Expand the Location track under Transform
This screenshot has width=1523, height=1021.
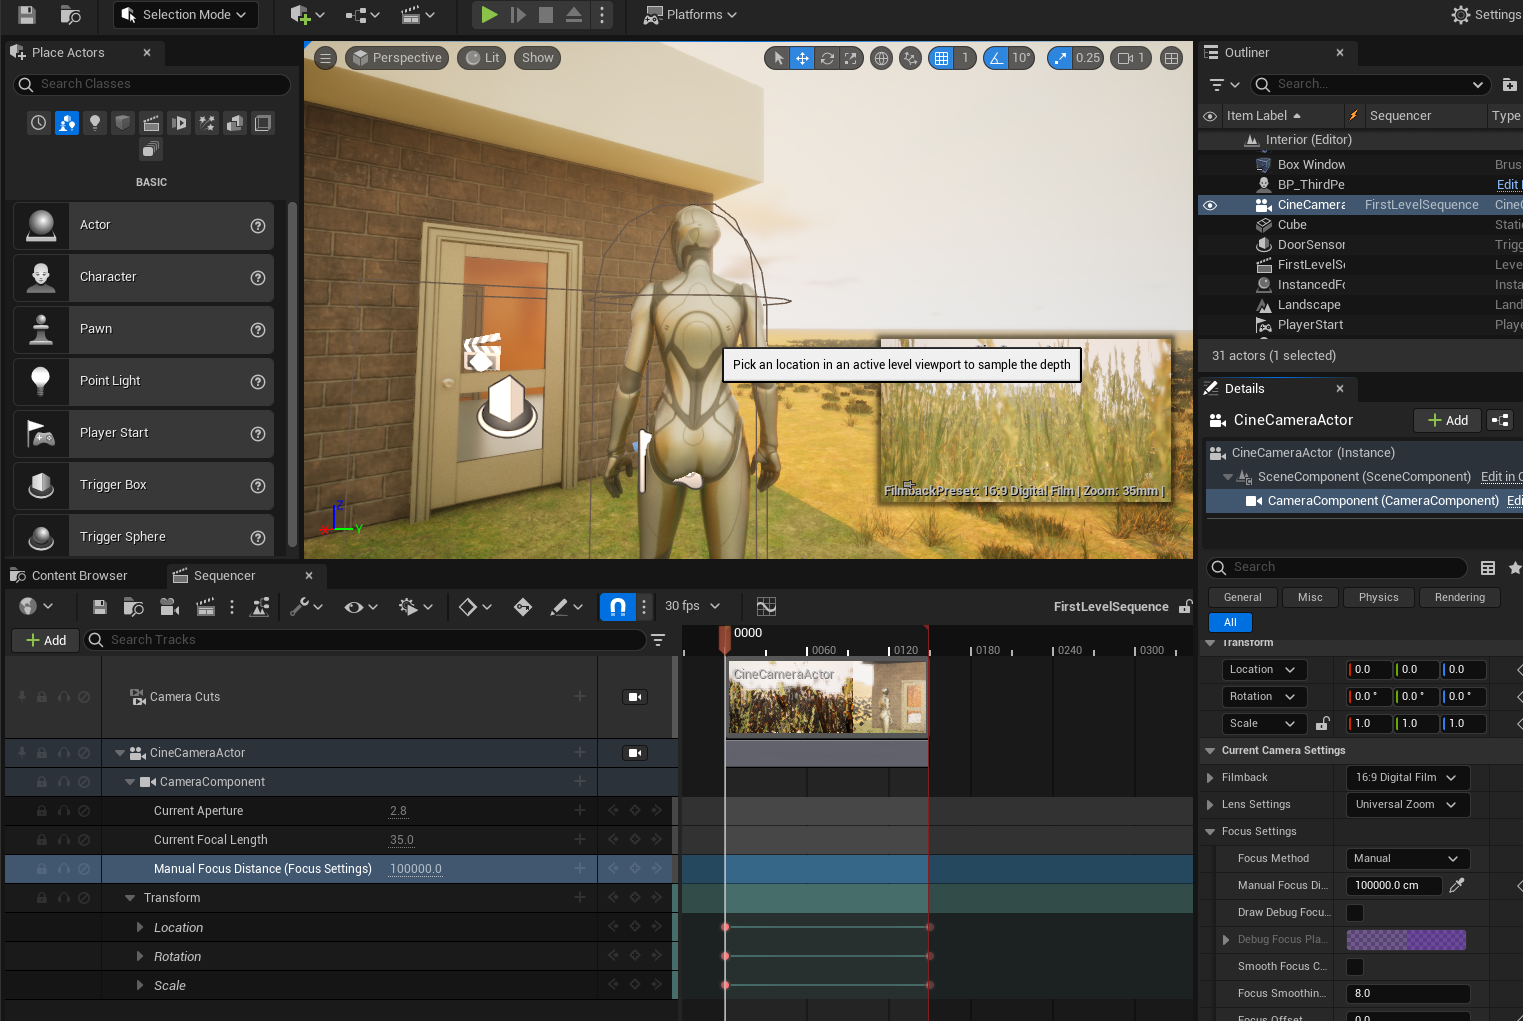(140, 928)
